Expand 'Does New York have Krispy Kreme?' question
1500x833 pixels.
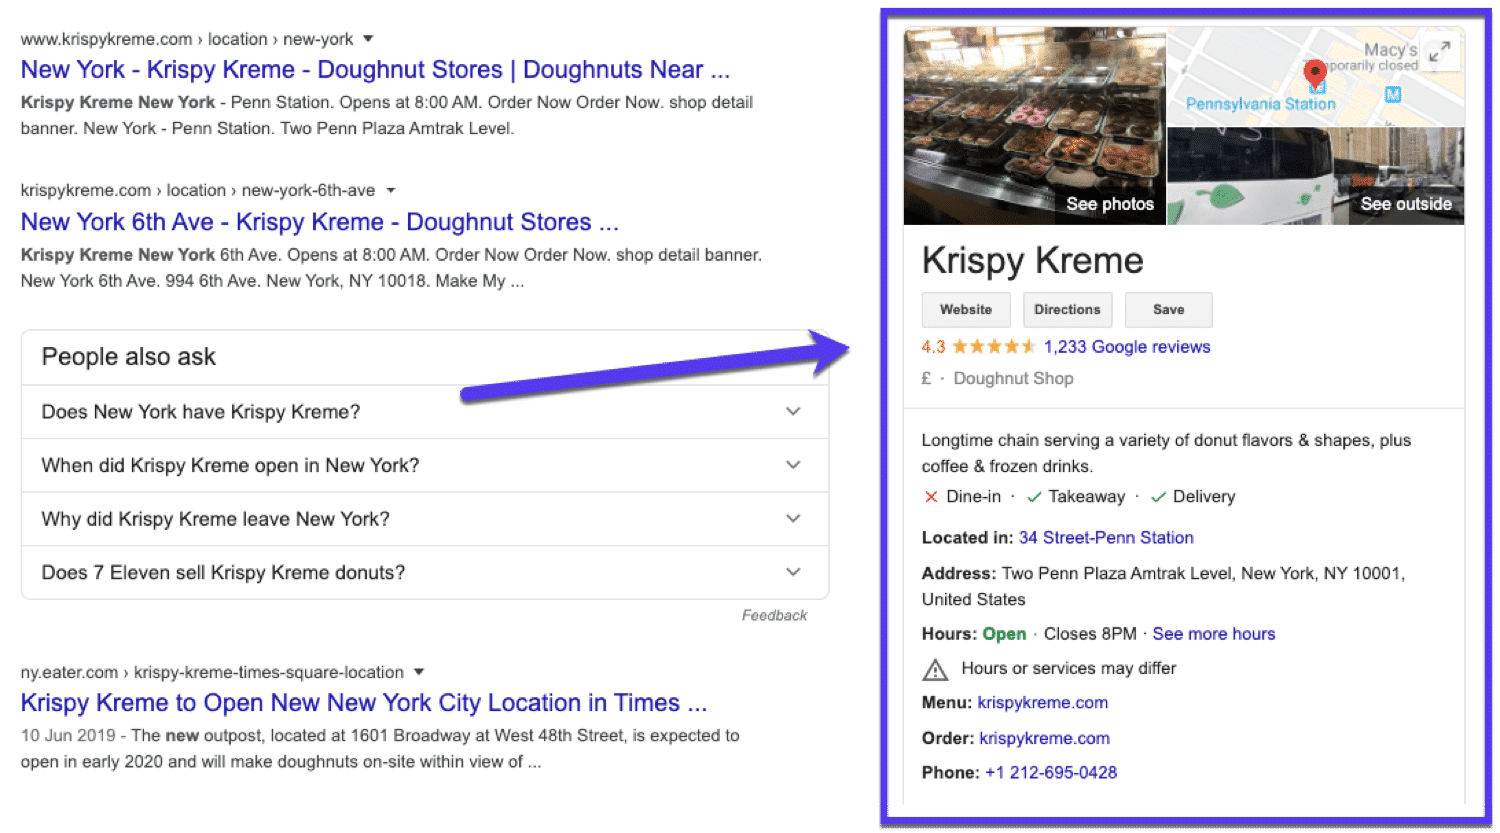pos(425,412)
